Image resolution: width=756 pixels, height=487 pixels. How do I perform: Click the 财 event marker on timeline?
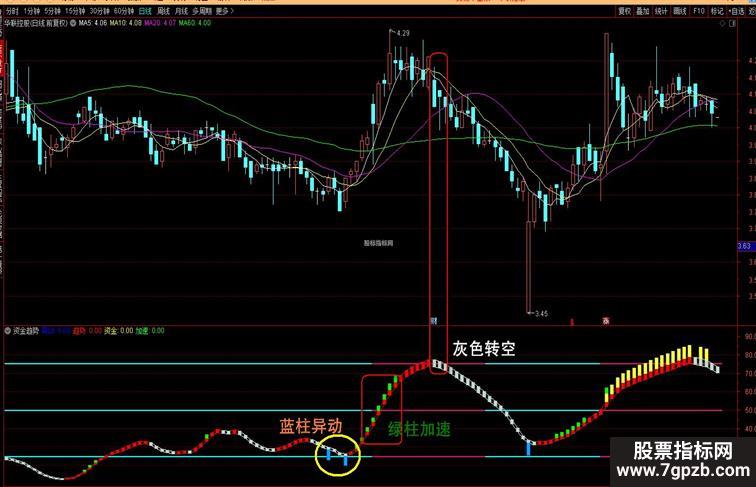(433, 321)
